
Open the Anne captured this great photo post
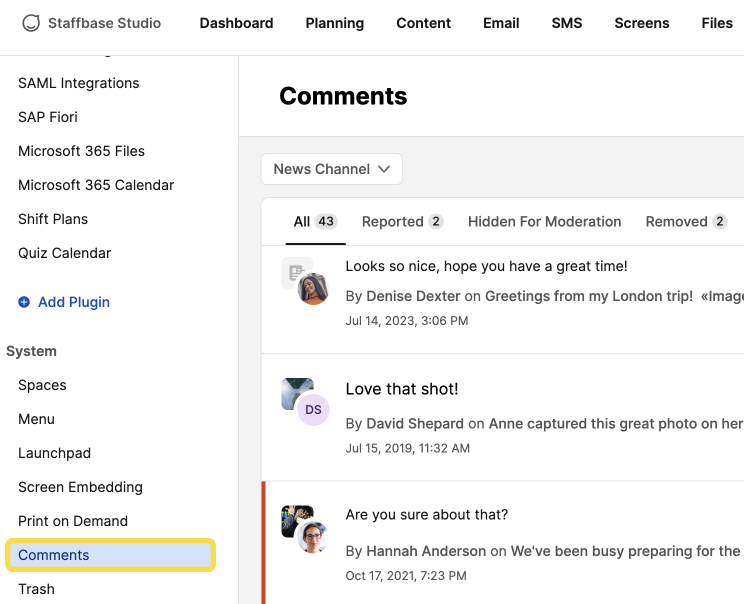click(616, 423)
